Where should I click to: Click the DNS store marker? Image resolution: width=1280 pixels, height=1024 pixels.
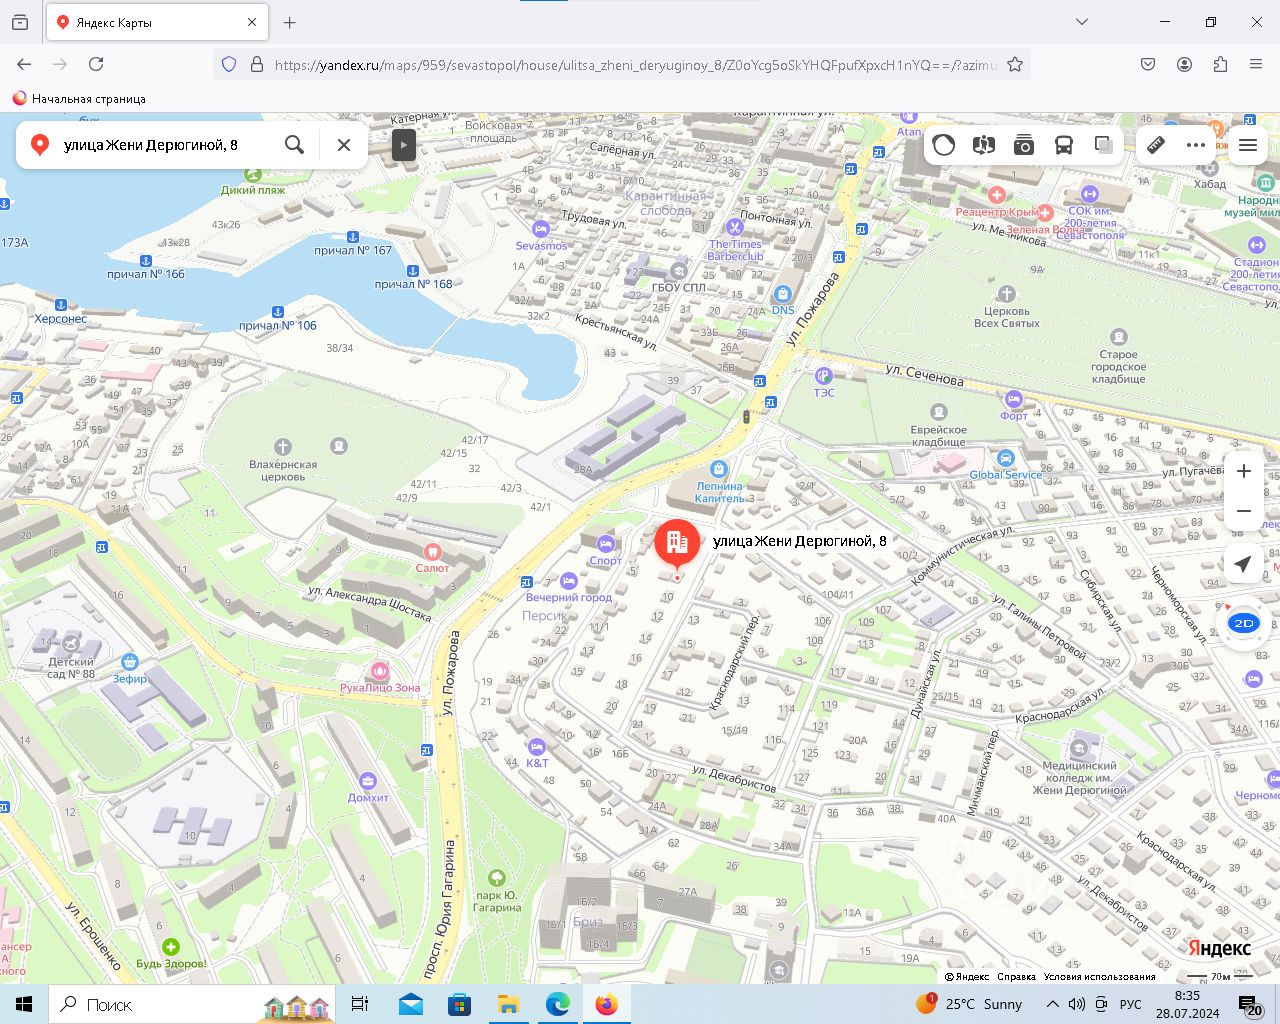pyautogui.click(x=783, y=294)
